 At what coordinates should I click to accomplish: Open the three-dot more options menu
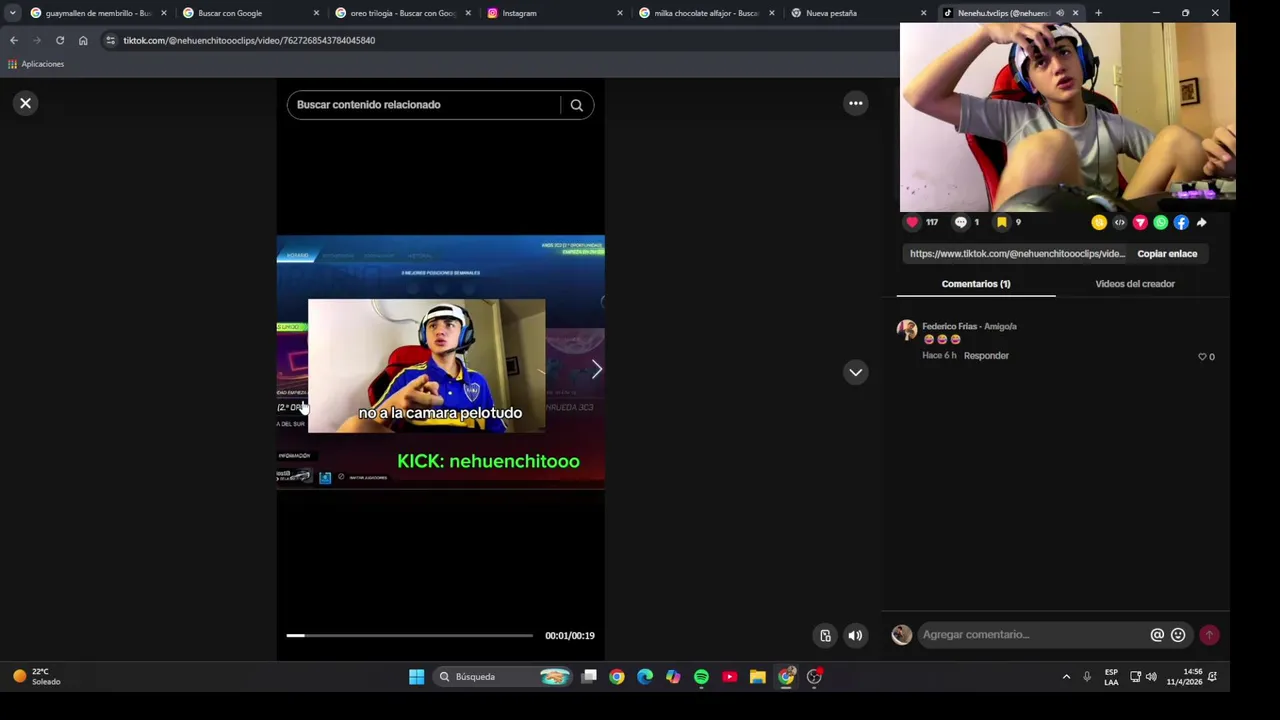coord(856,103)
